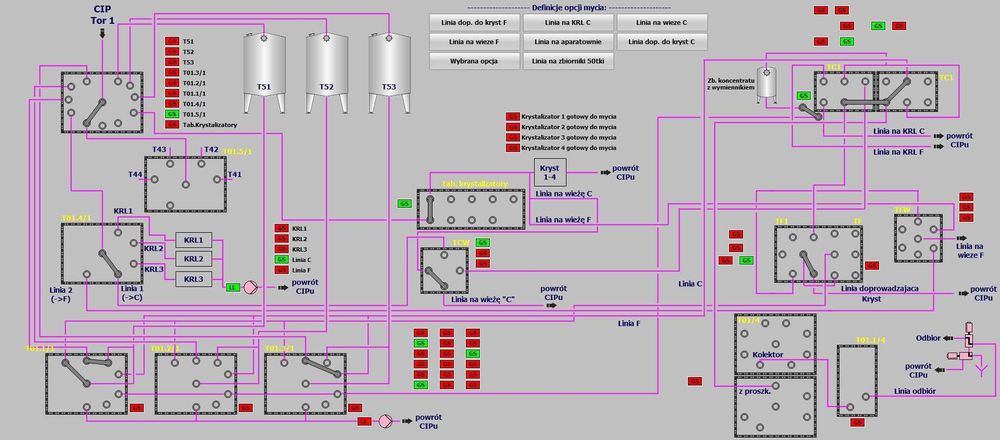Click the KRL3 rectangular unit box
1000x440 pixels.
point(193,279)
